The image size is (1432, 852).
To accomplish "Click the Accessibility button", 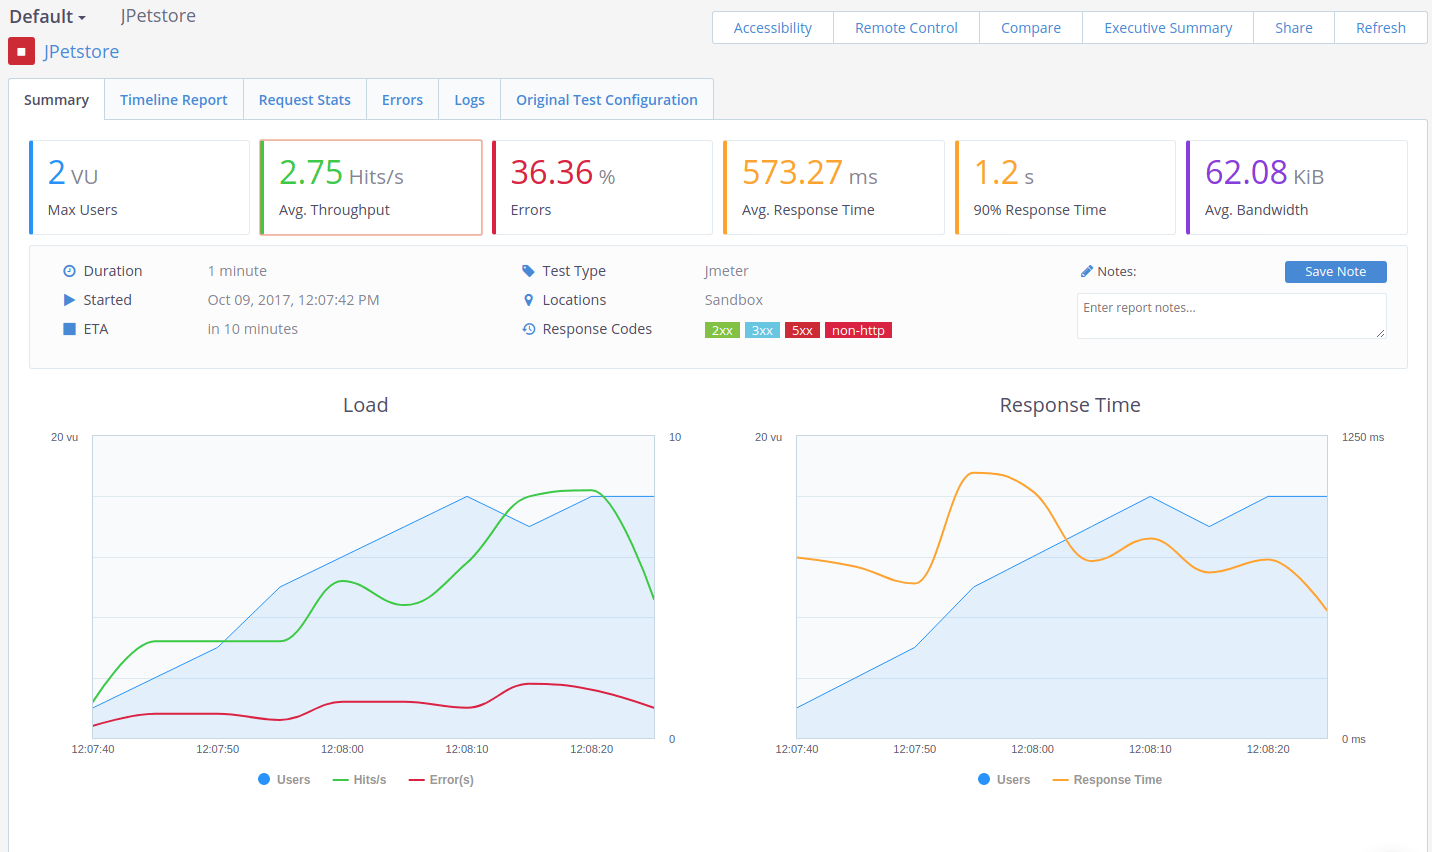I will click(x=772, y=28).
